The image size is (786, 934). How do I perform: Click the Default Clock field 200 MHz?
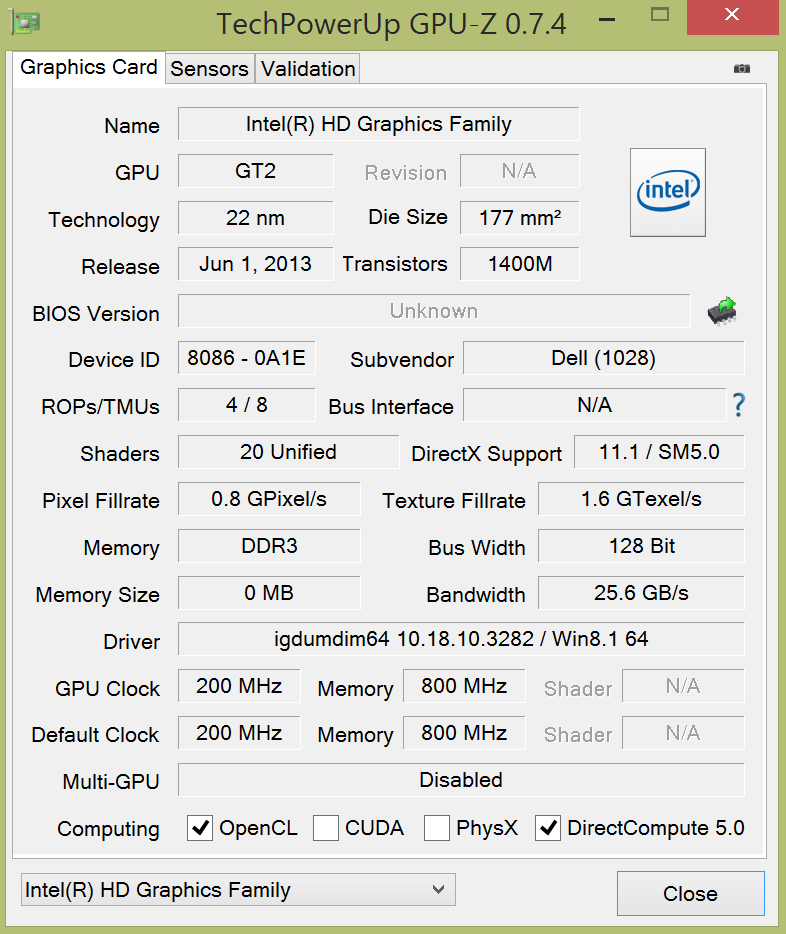click(239, 733)
